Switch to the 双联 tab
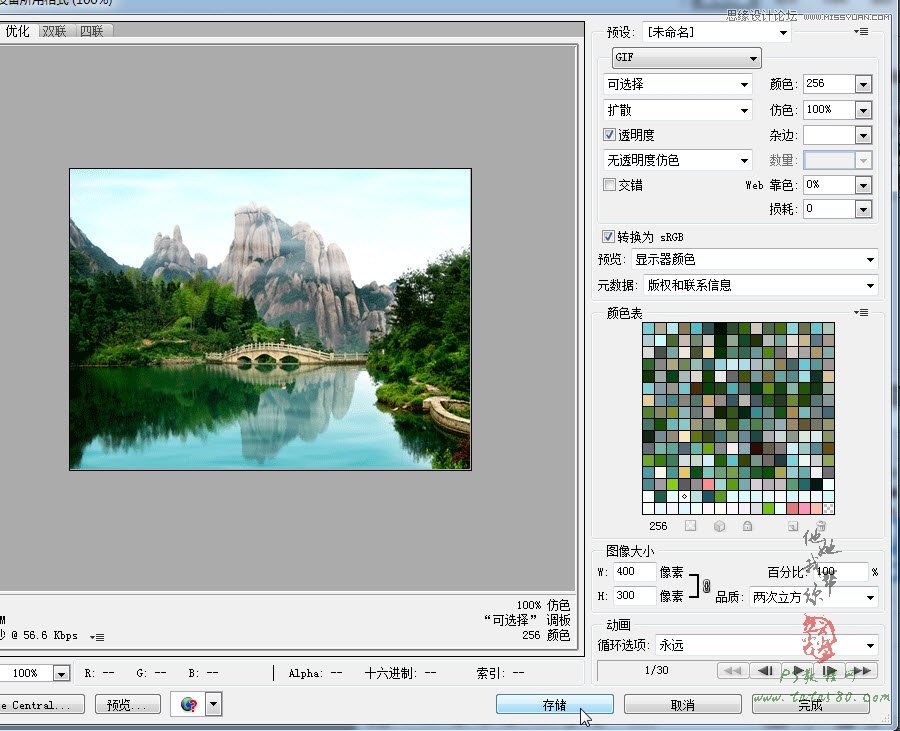 (x=55, y=31)
